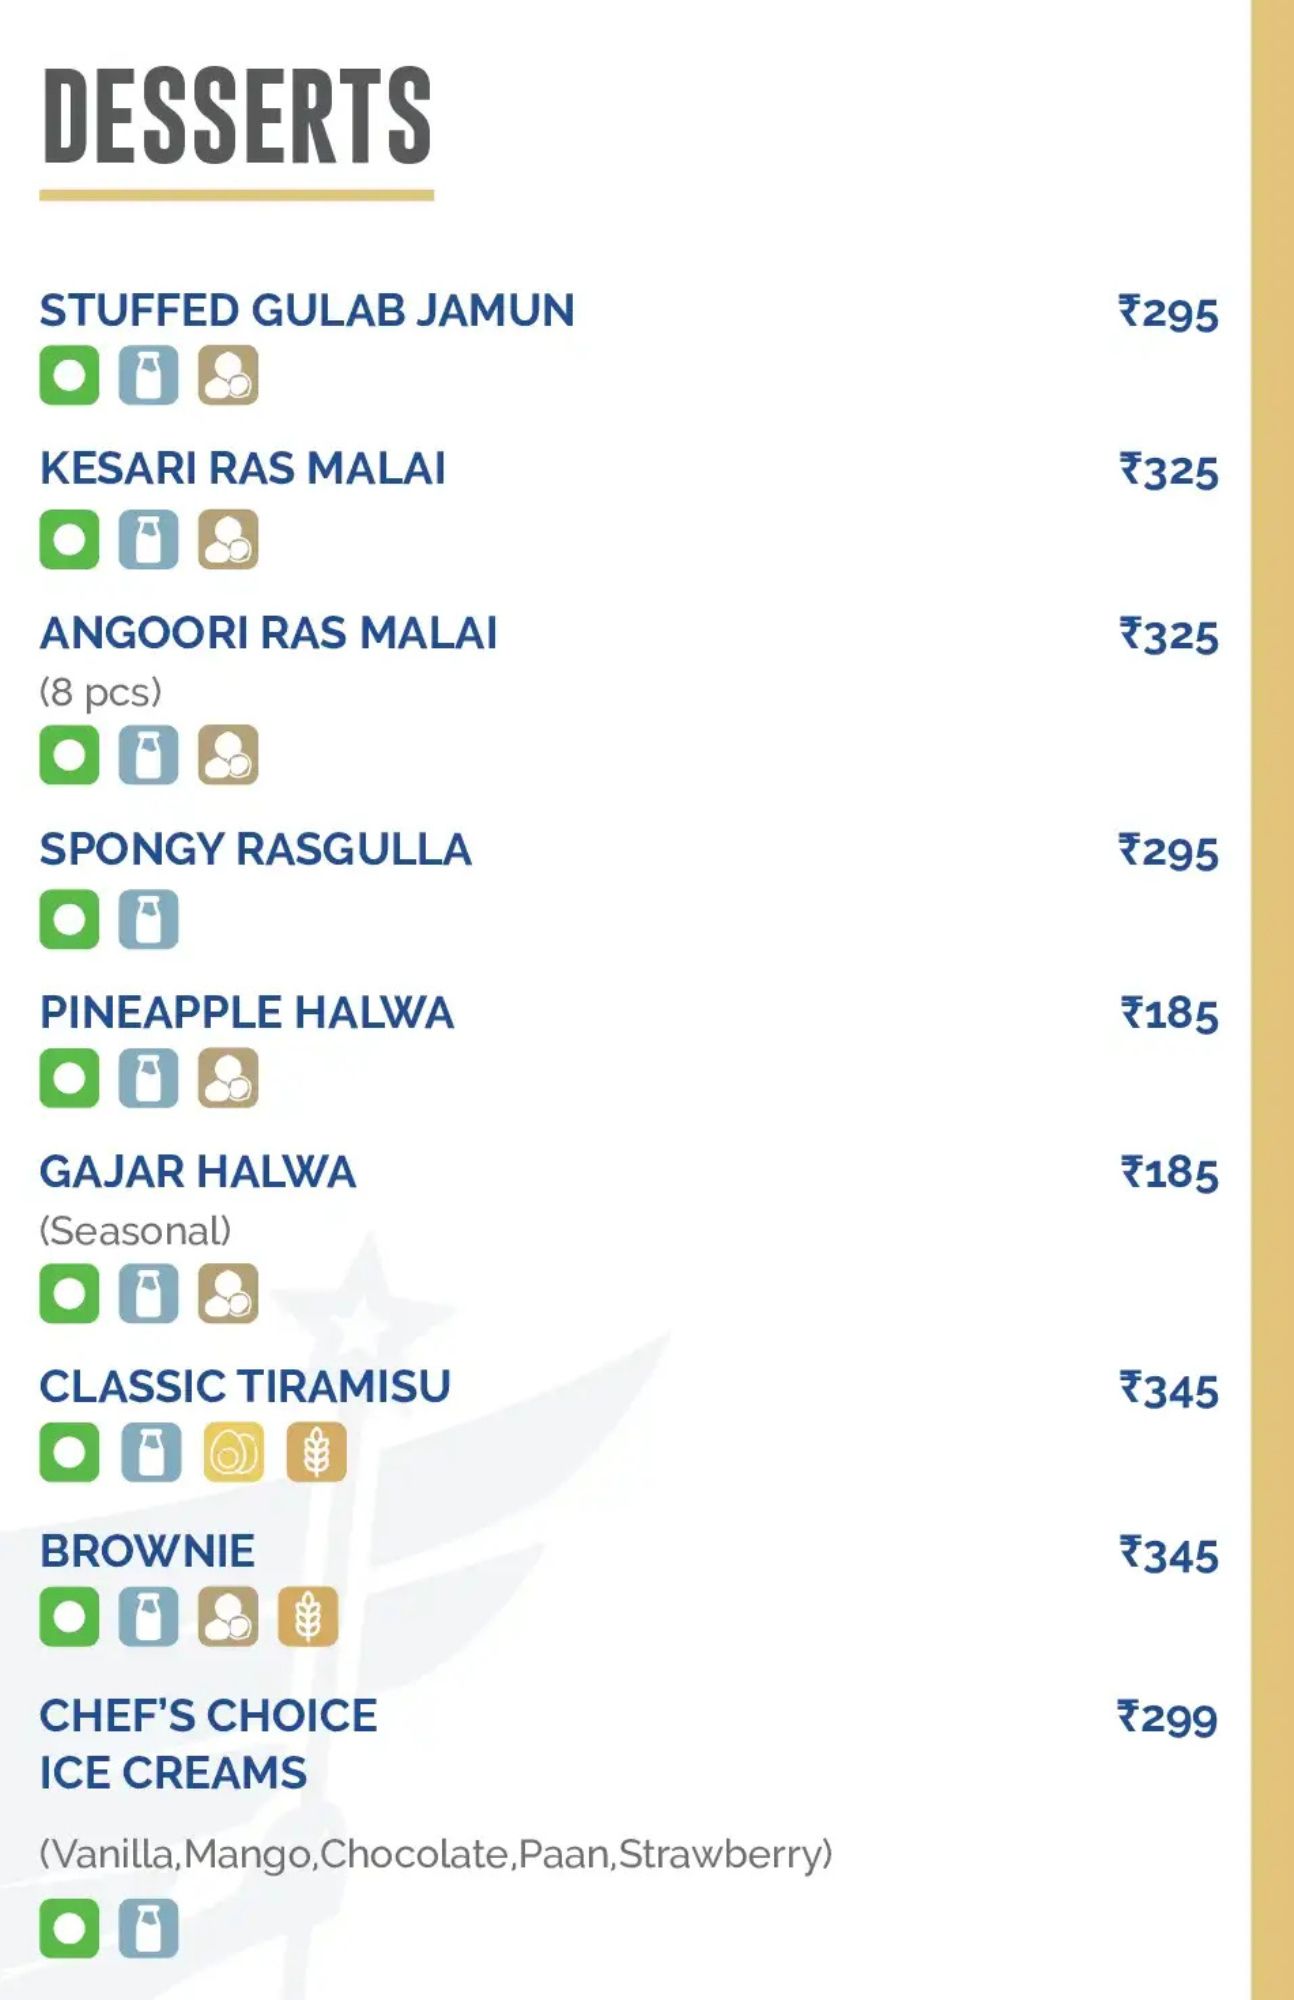Click the Brownie menu item title
Screen dimensions: 1294x2000
tap(147, 1552)
